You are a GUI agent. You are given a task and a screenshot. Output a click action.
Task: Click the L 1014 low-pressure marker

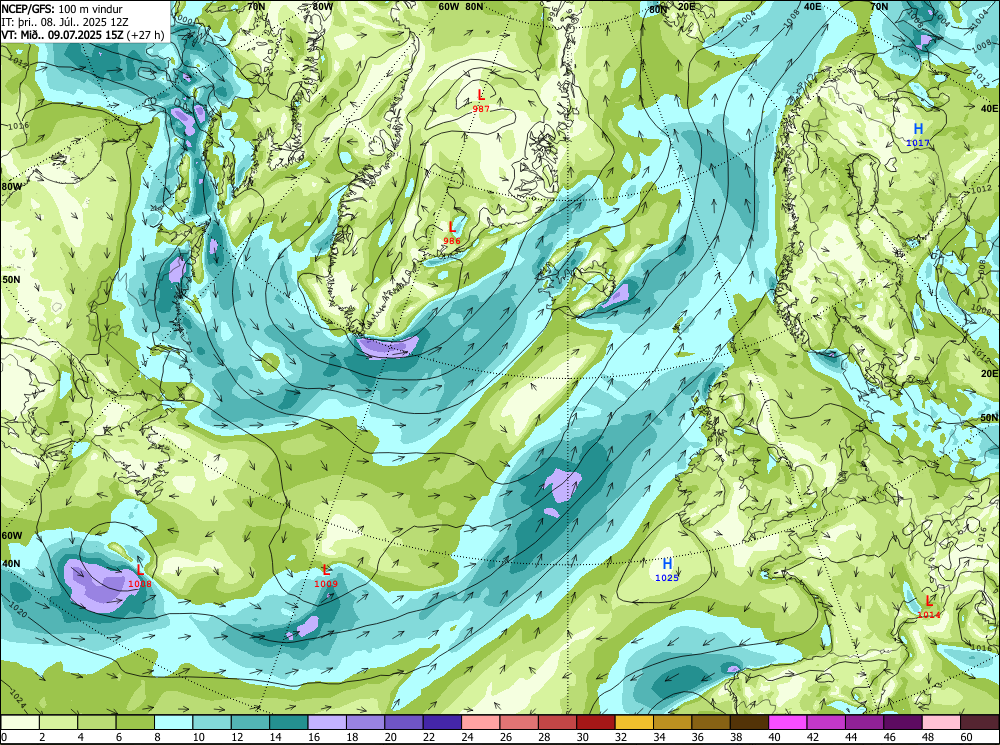click(x=929, y=606)
